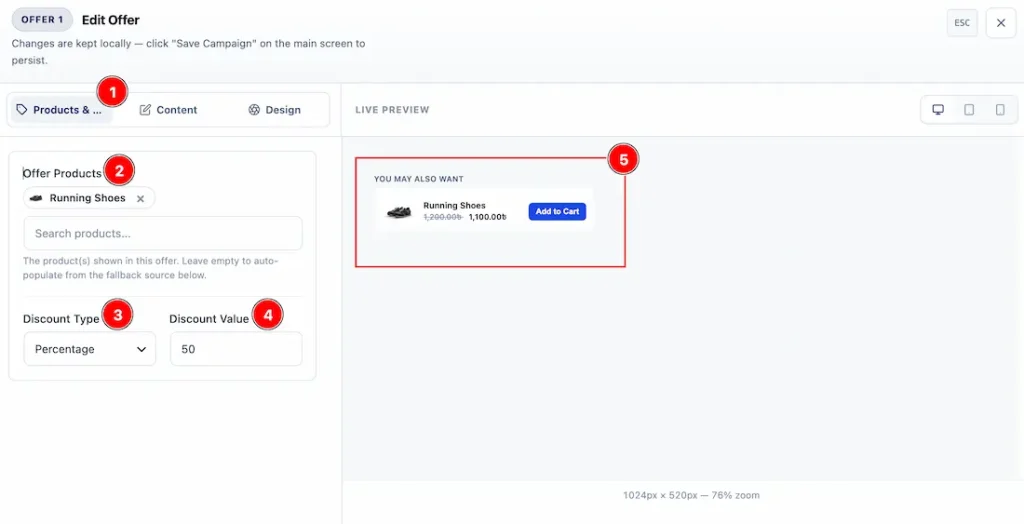Click the Offer Products label
Screen dimensions: 1024x524
(62, 173)
